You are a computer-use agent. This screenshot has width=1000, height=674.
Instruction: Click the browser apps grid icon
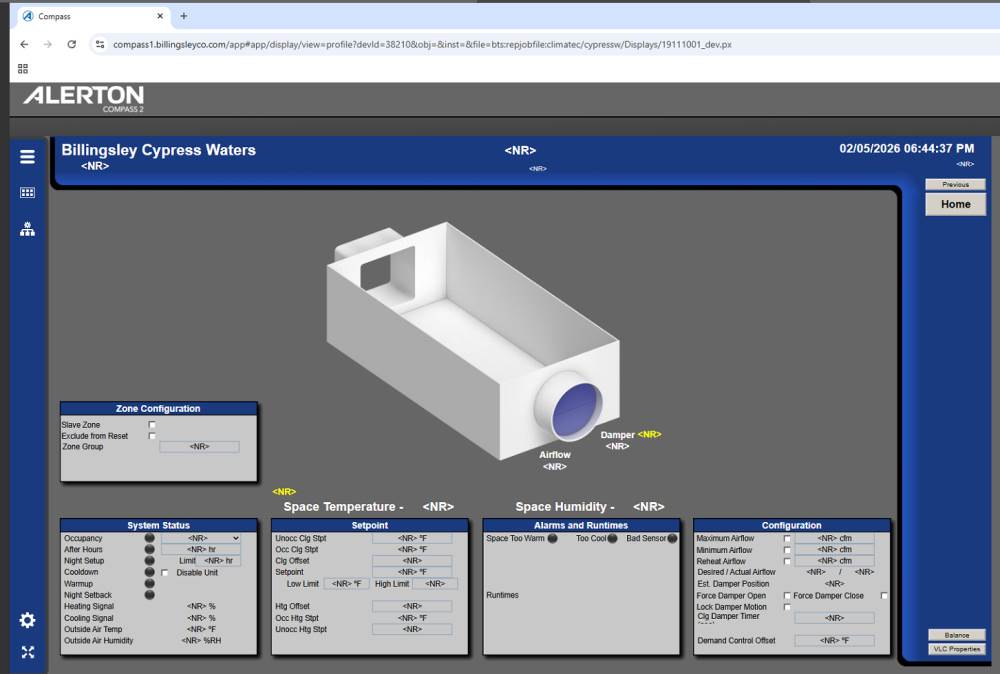click(23, 69)
